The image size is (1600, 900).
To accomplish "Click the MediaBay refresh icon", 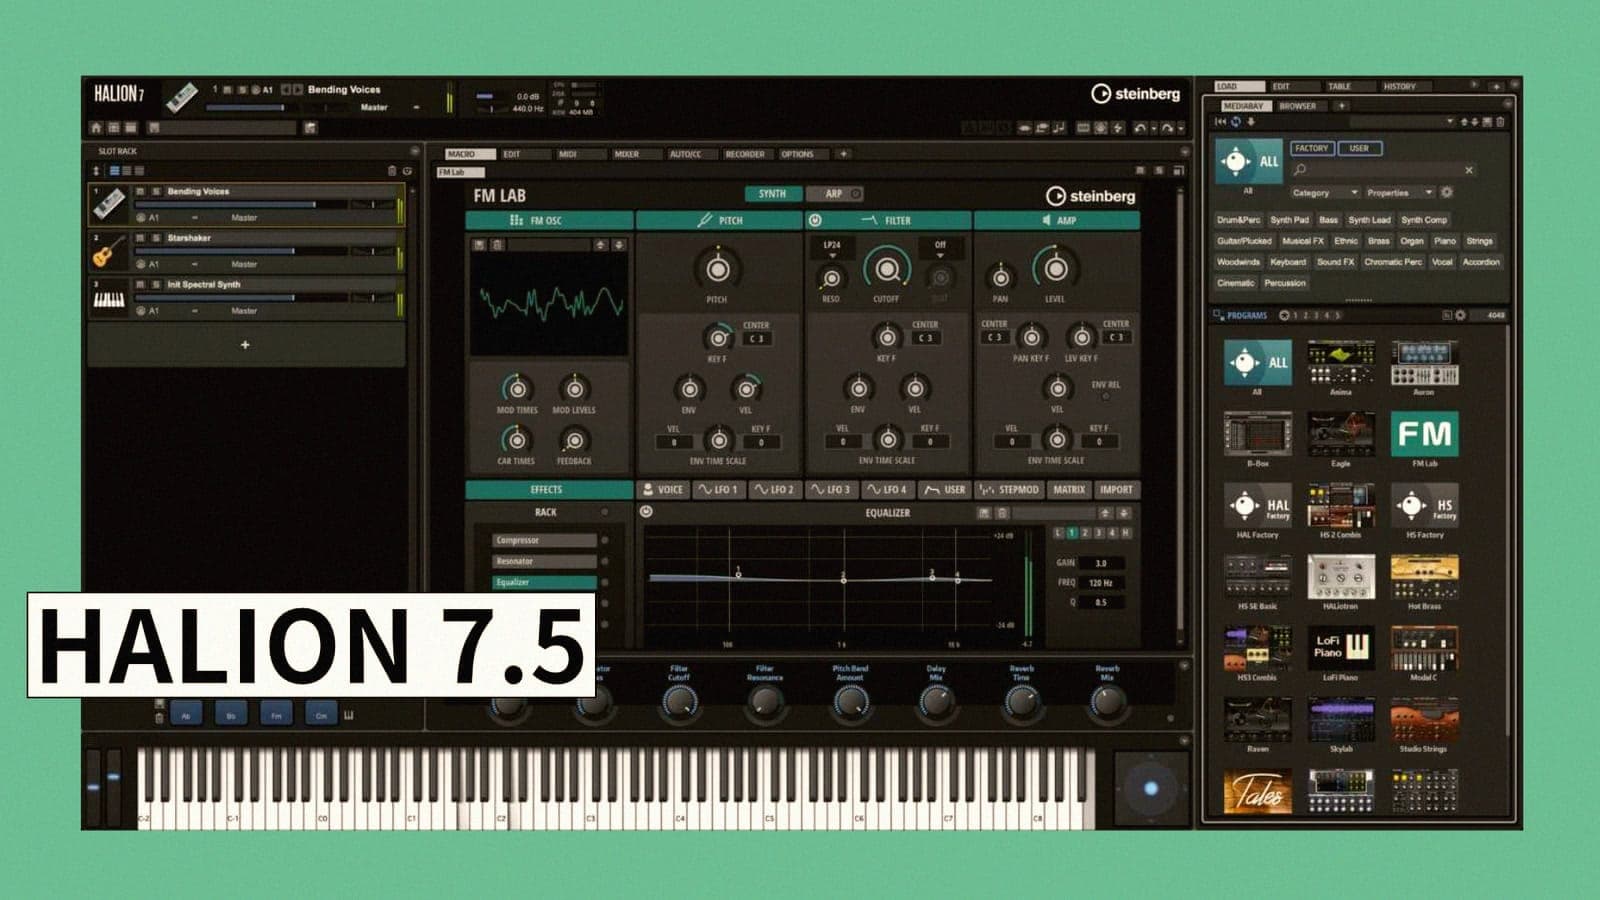I will (x=1236, y=122).
